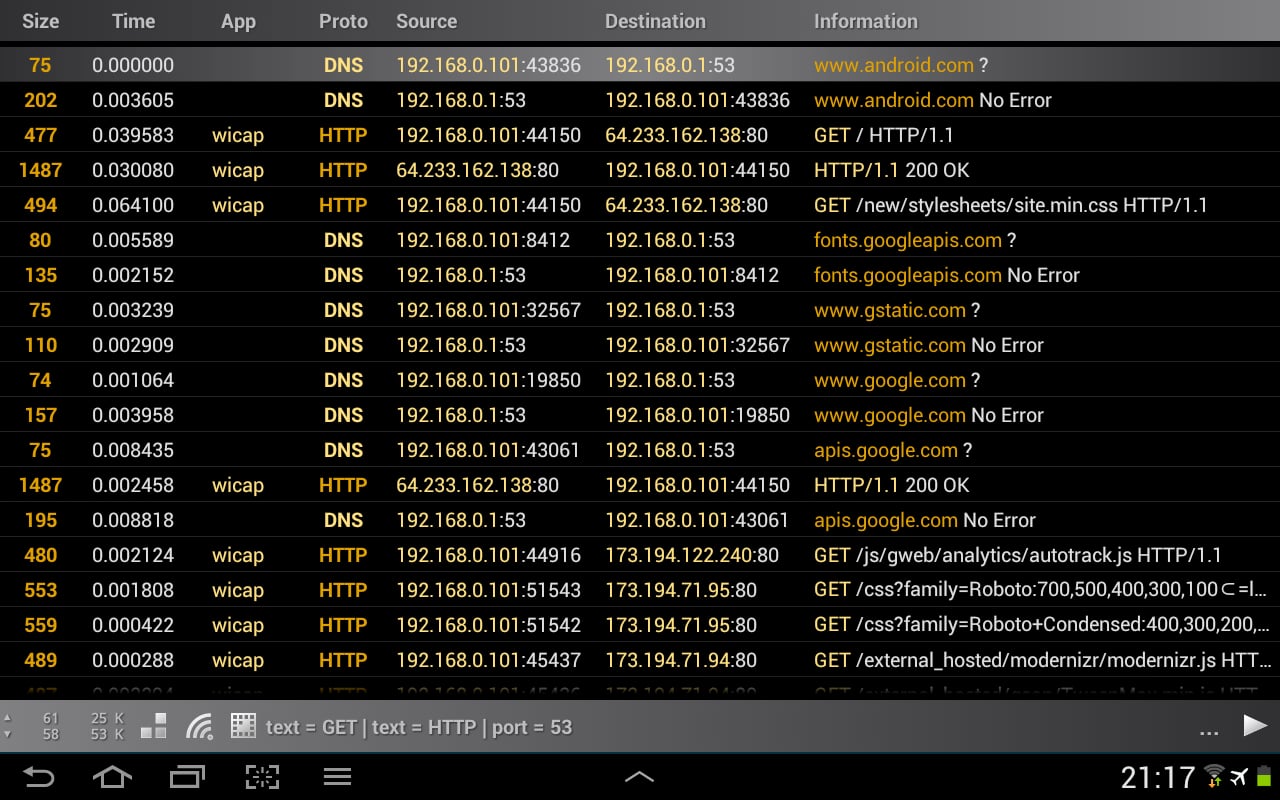Open the Android menu button
The height and width of the screenshot is (800, 1280).
[x=337, y=776]
